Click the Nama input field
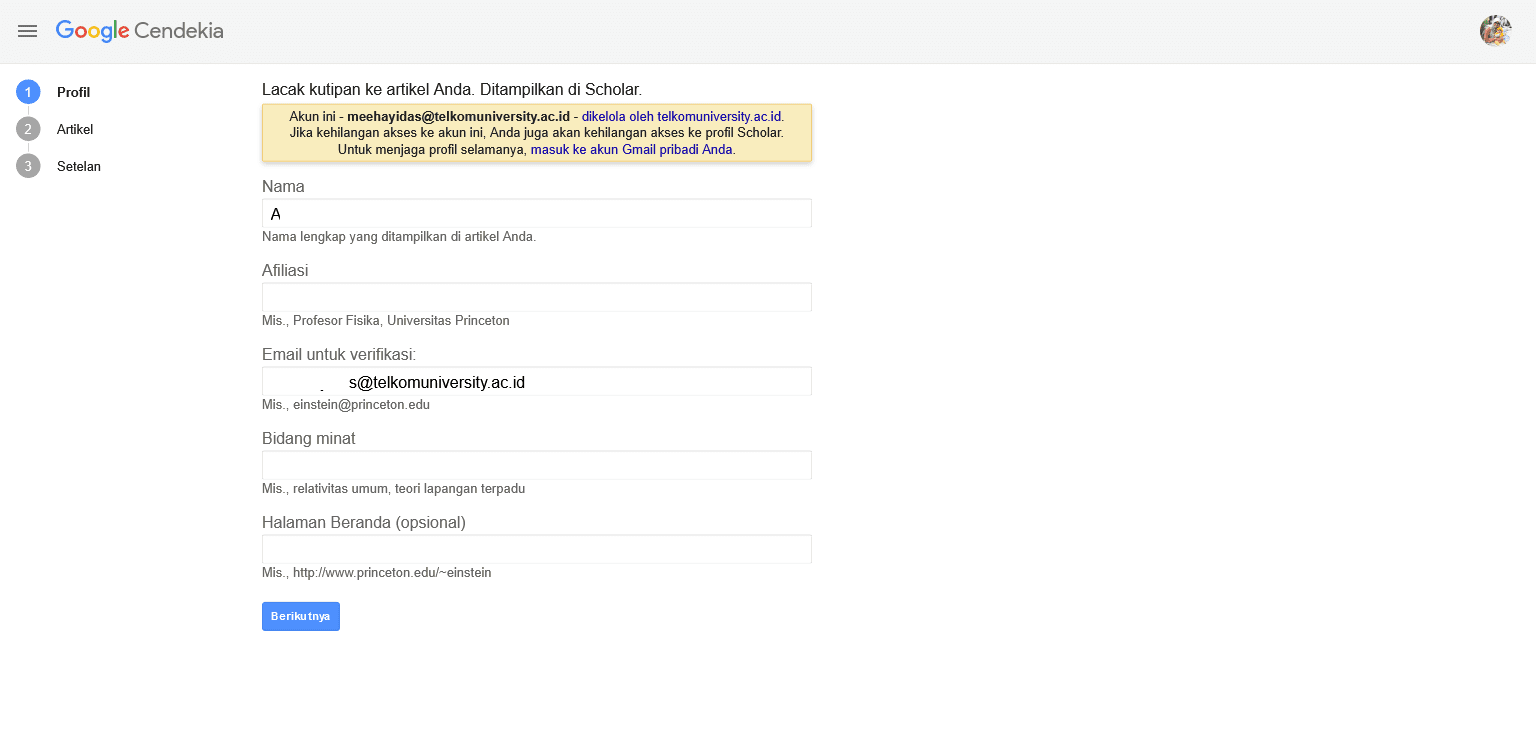 click(x=537, y=213)
